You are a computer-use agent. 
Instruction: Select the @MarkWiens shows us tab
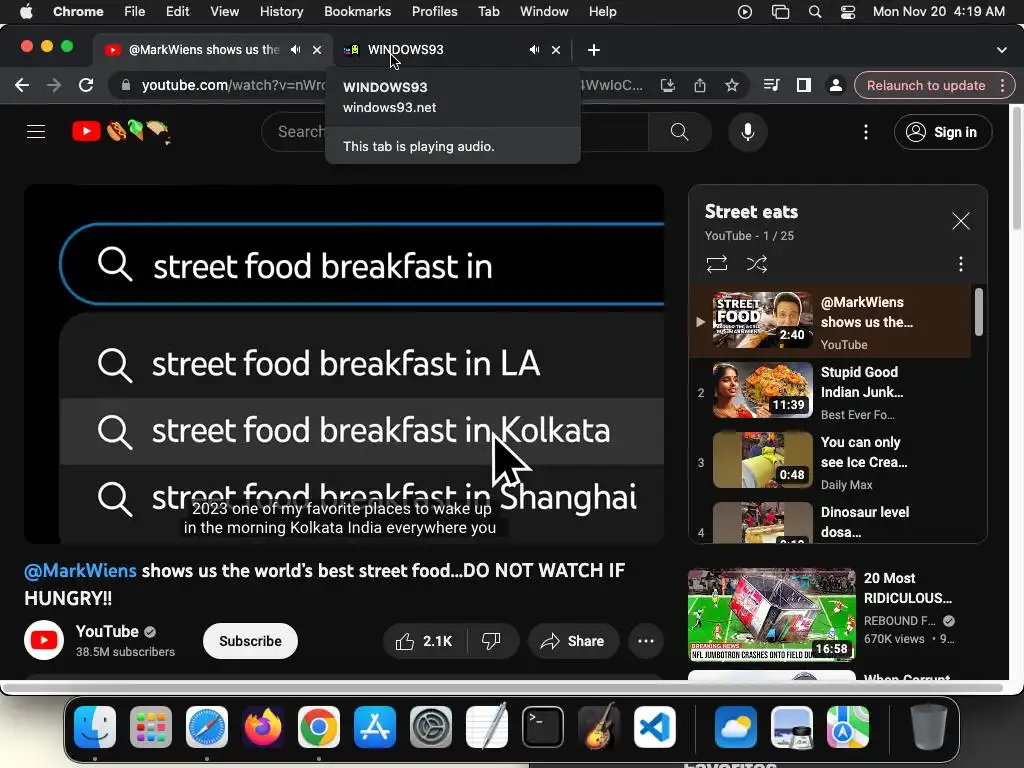coord(204,50)
